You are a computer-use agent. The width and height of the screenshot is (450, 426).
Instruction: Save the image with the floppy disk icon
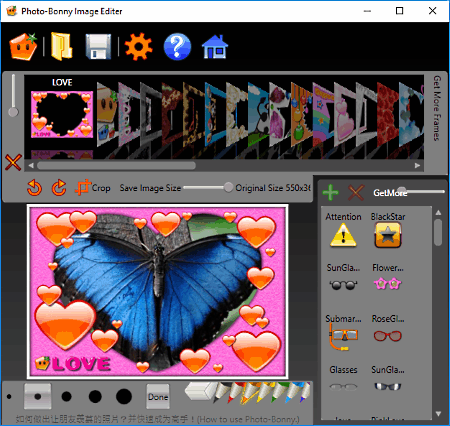(98, 47)
